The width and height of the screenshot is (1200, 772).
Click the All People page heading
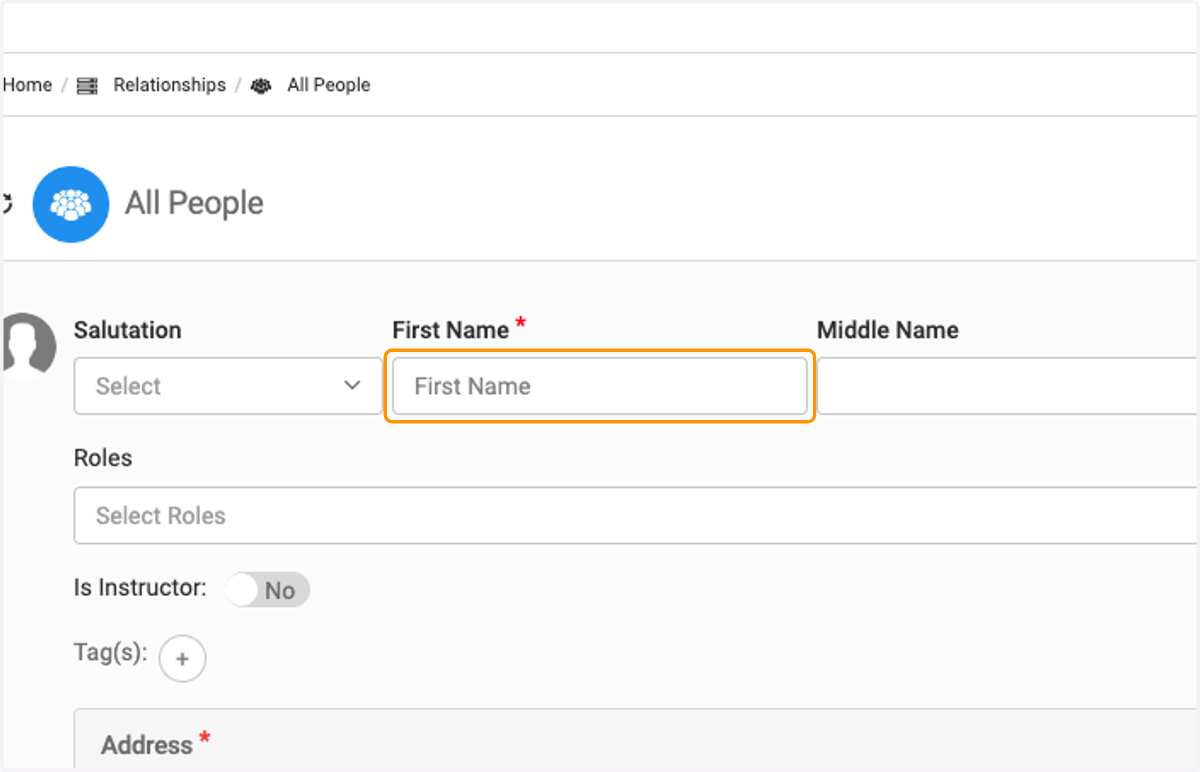coord(194,203)
